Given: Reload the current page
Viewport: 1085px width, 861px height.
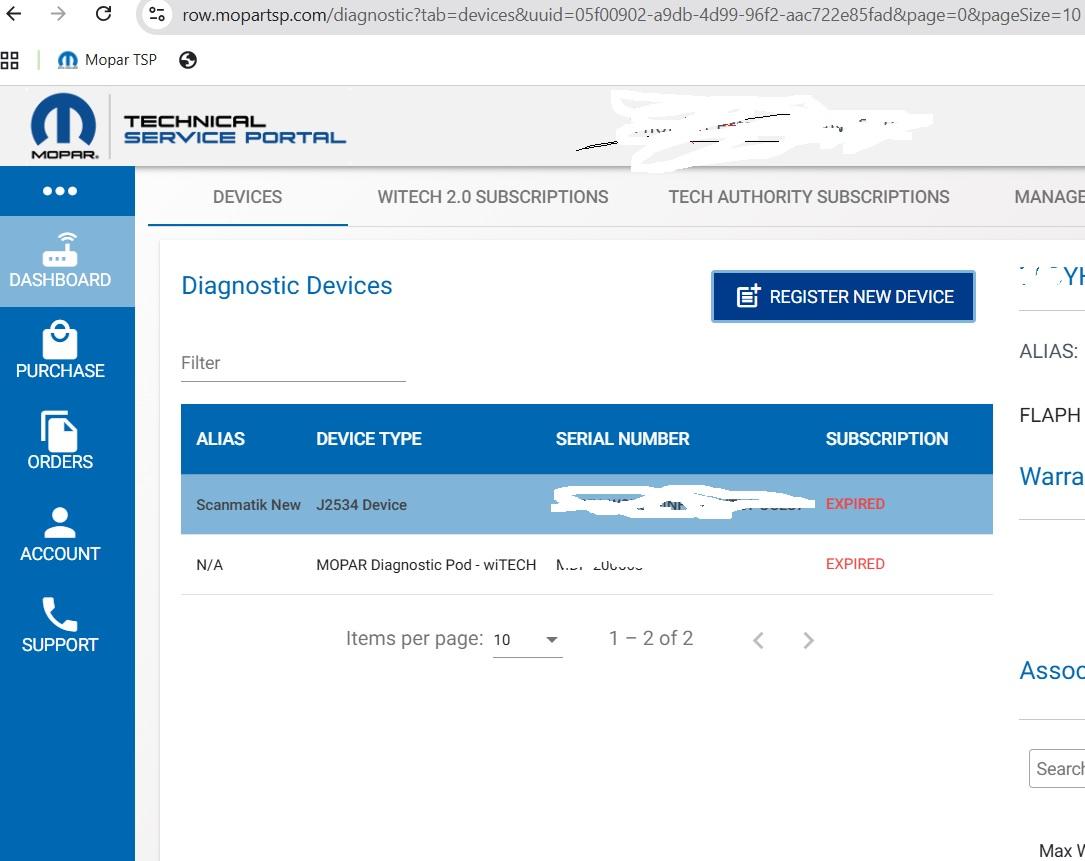Looking at the screenshot, I should 103,13.
